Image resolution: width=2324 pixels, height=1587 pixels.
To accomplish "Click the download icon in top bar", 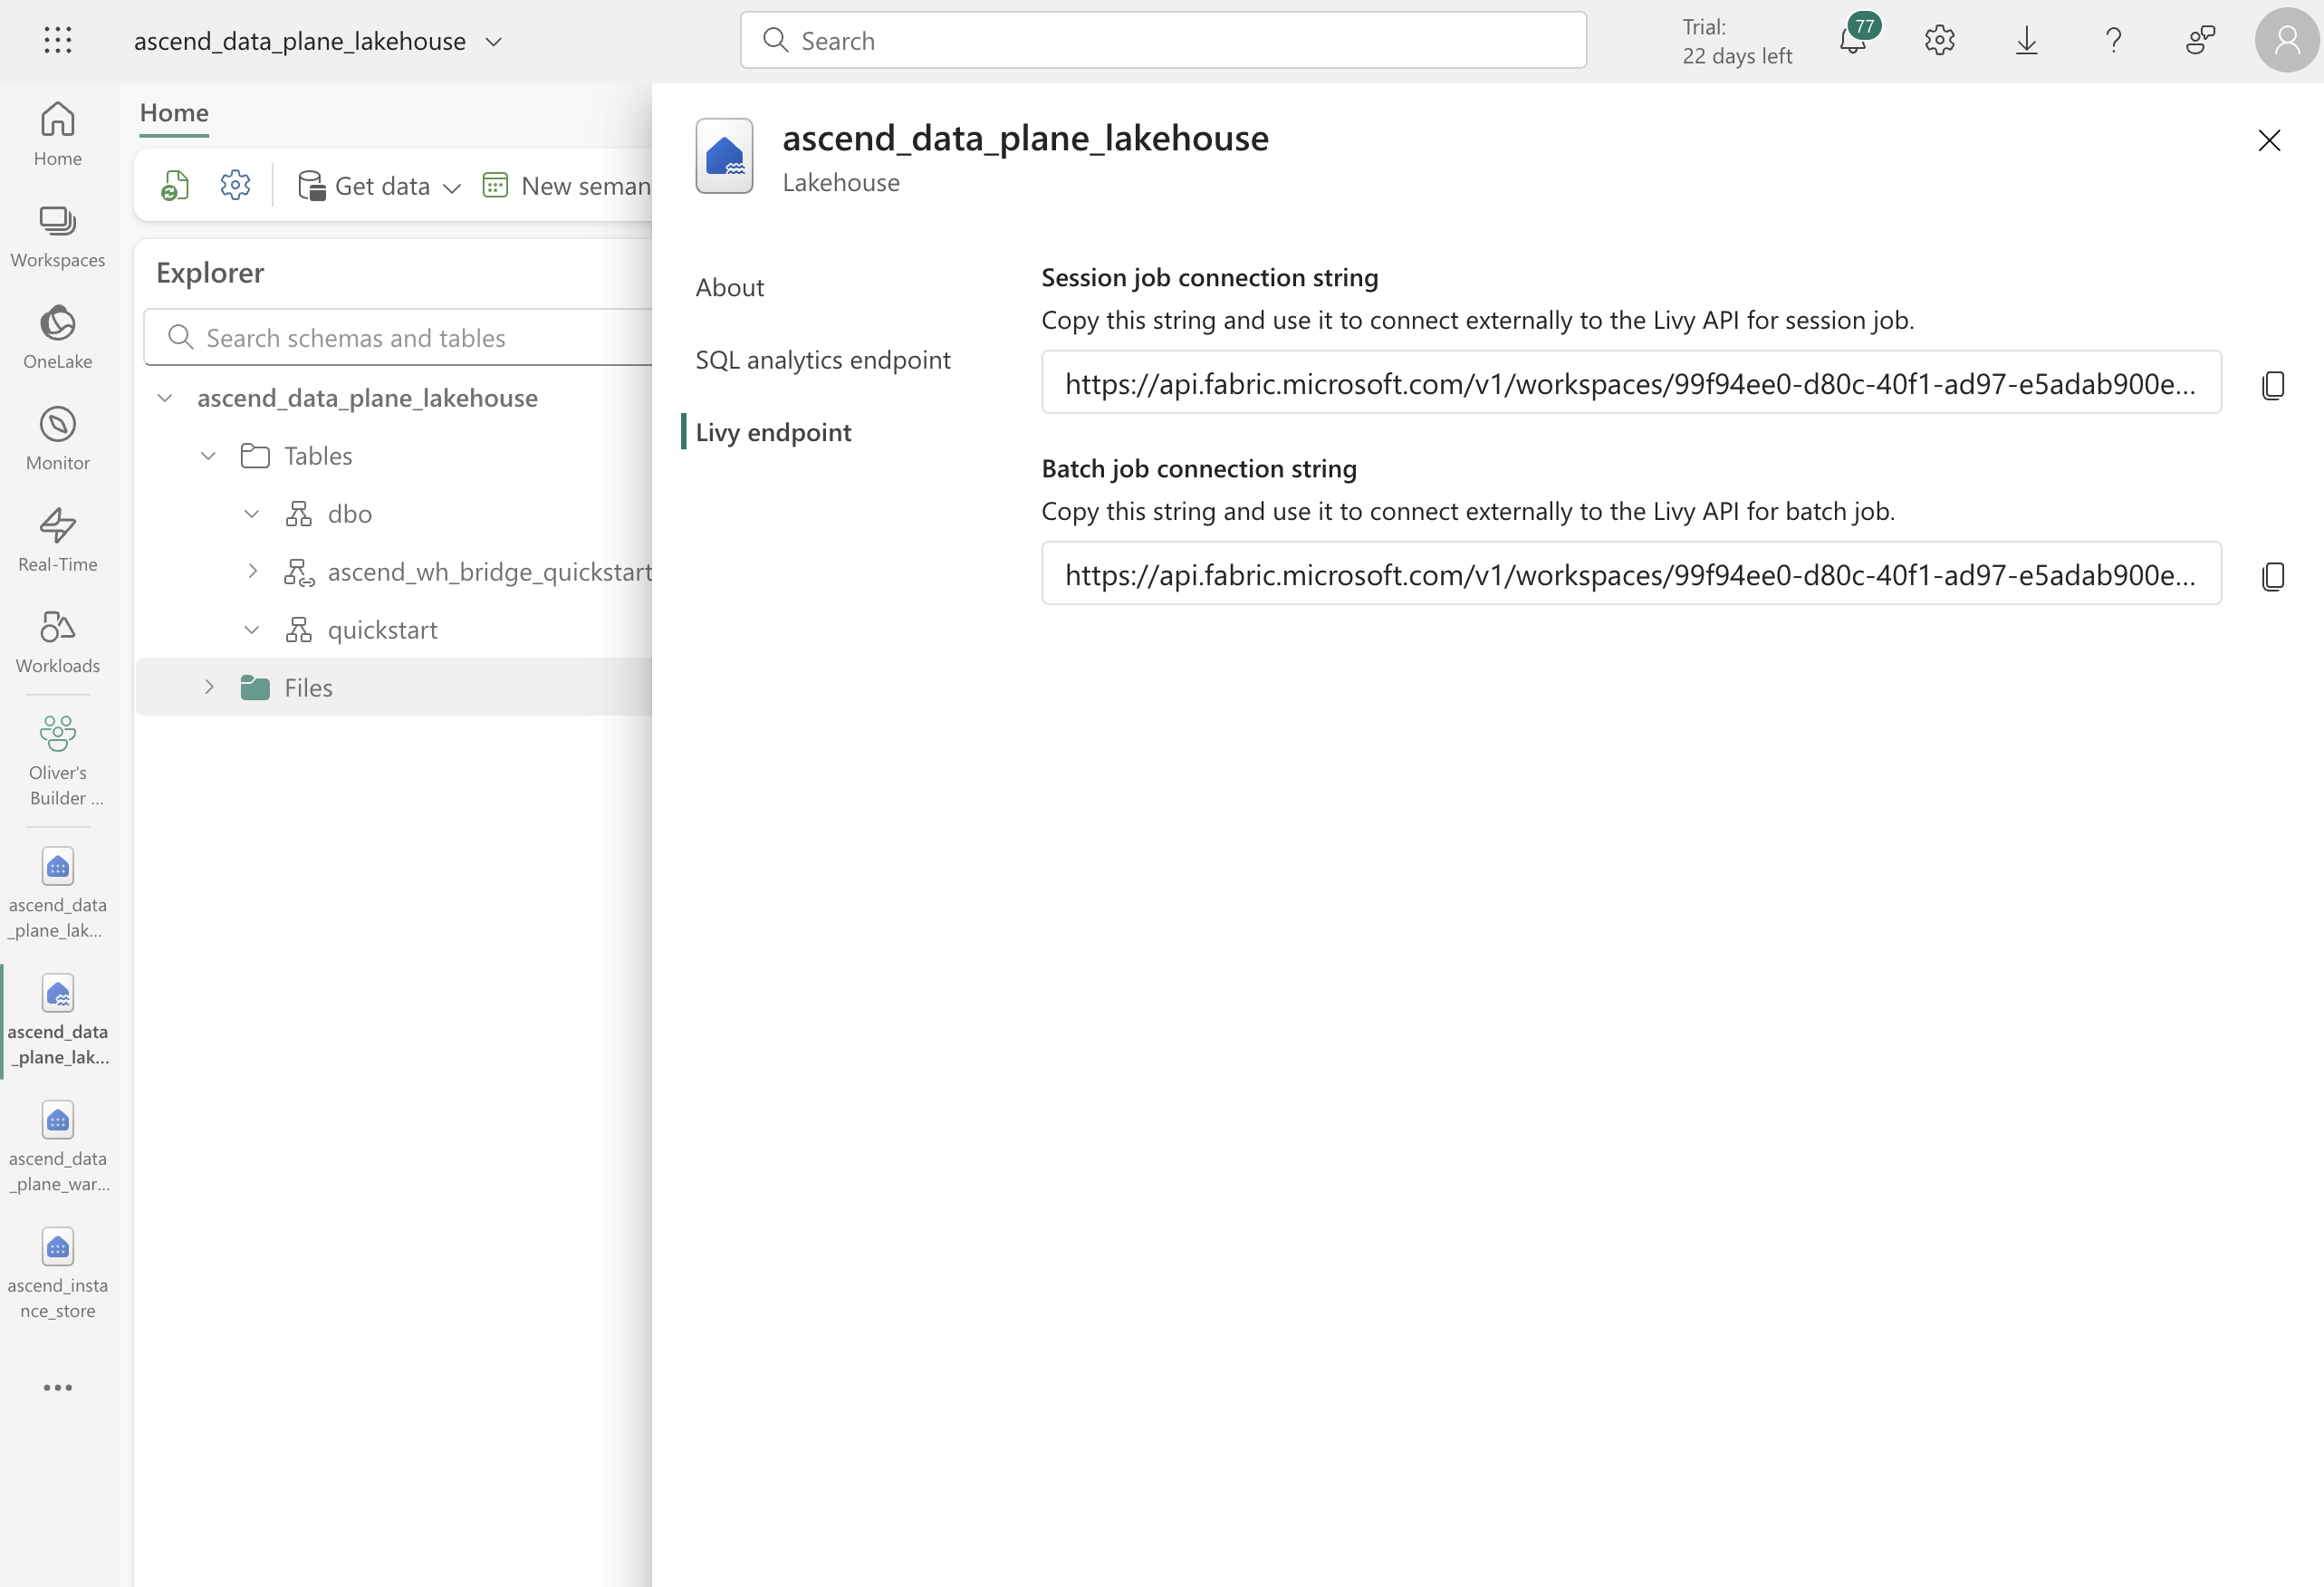I will 2026,40.
